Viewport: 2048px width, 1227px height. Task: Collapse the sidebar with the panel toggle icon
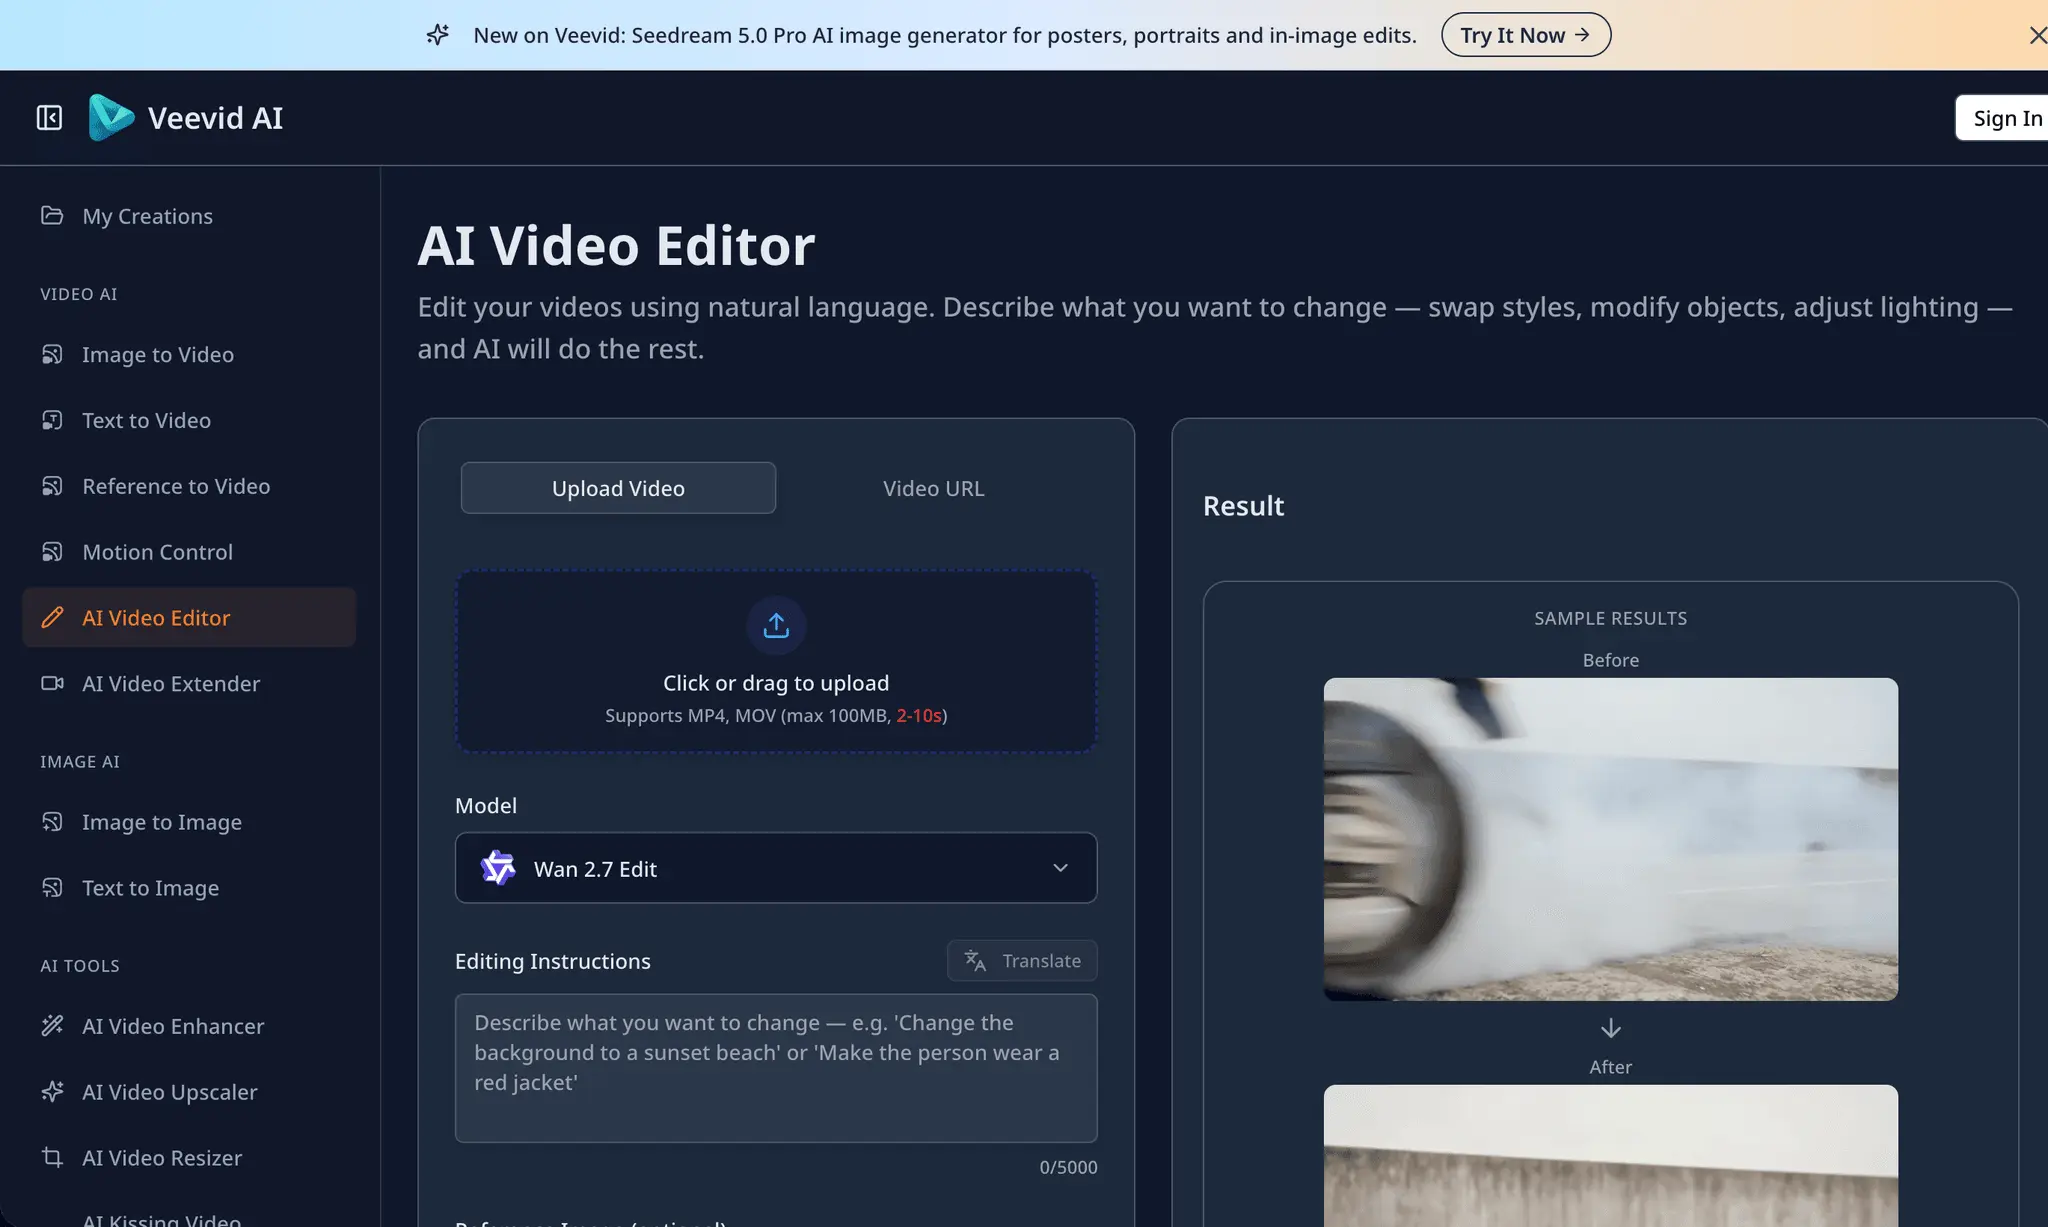point(49,118)
